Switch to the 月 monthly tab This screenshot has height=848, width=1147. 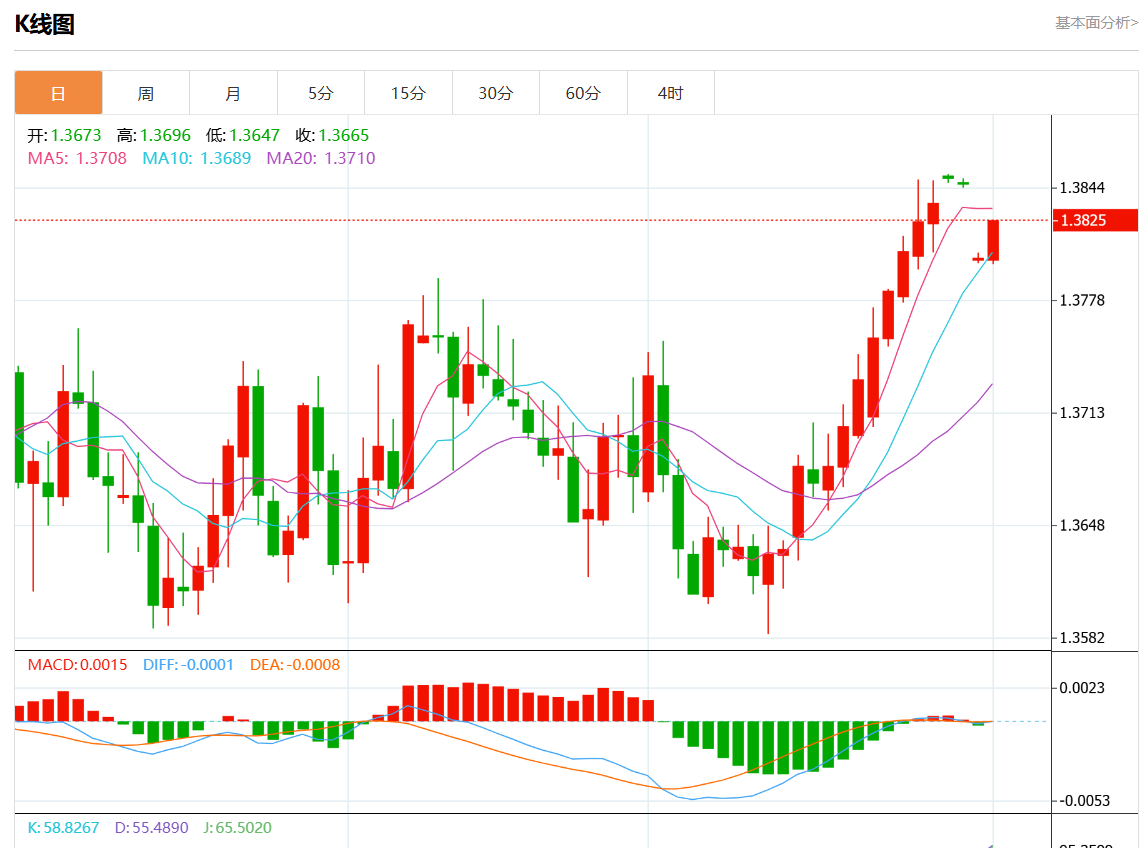pos(233,93)
